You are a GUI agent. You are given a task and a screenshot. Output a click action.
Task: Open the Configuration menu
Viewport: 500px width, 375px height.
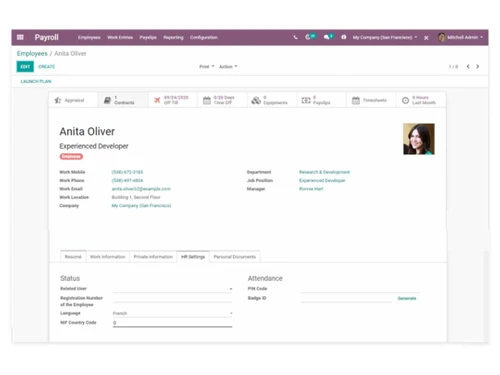click(x=204, y=37)
